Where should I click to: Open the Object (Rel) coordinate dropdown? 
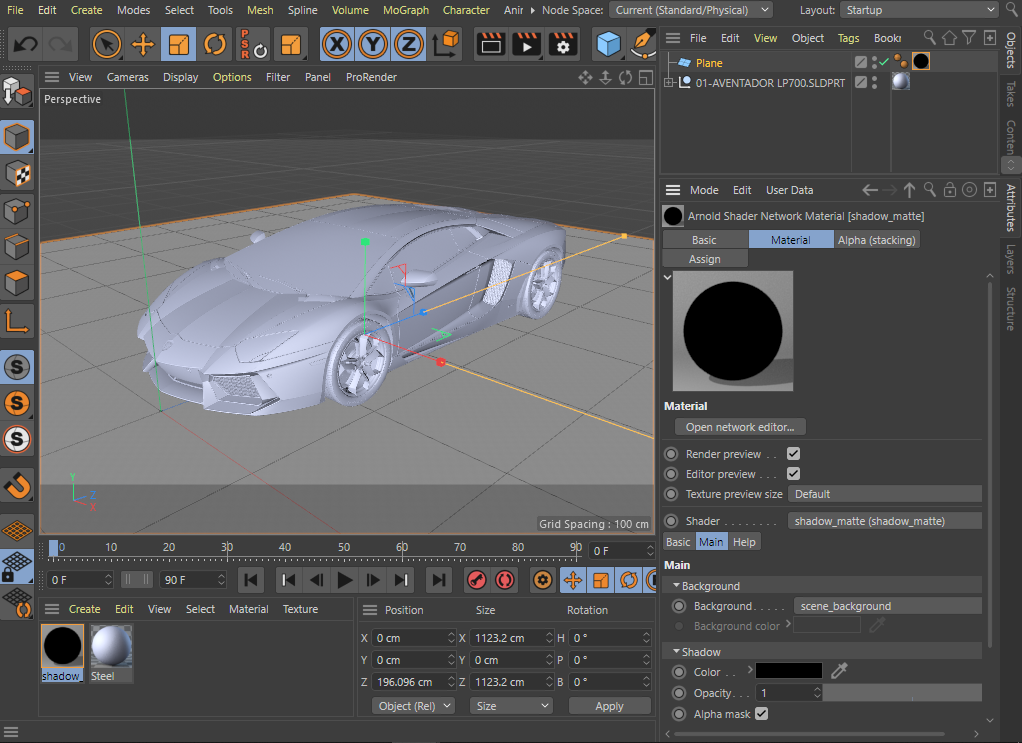coord(413,706)
